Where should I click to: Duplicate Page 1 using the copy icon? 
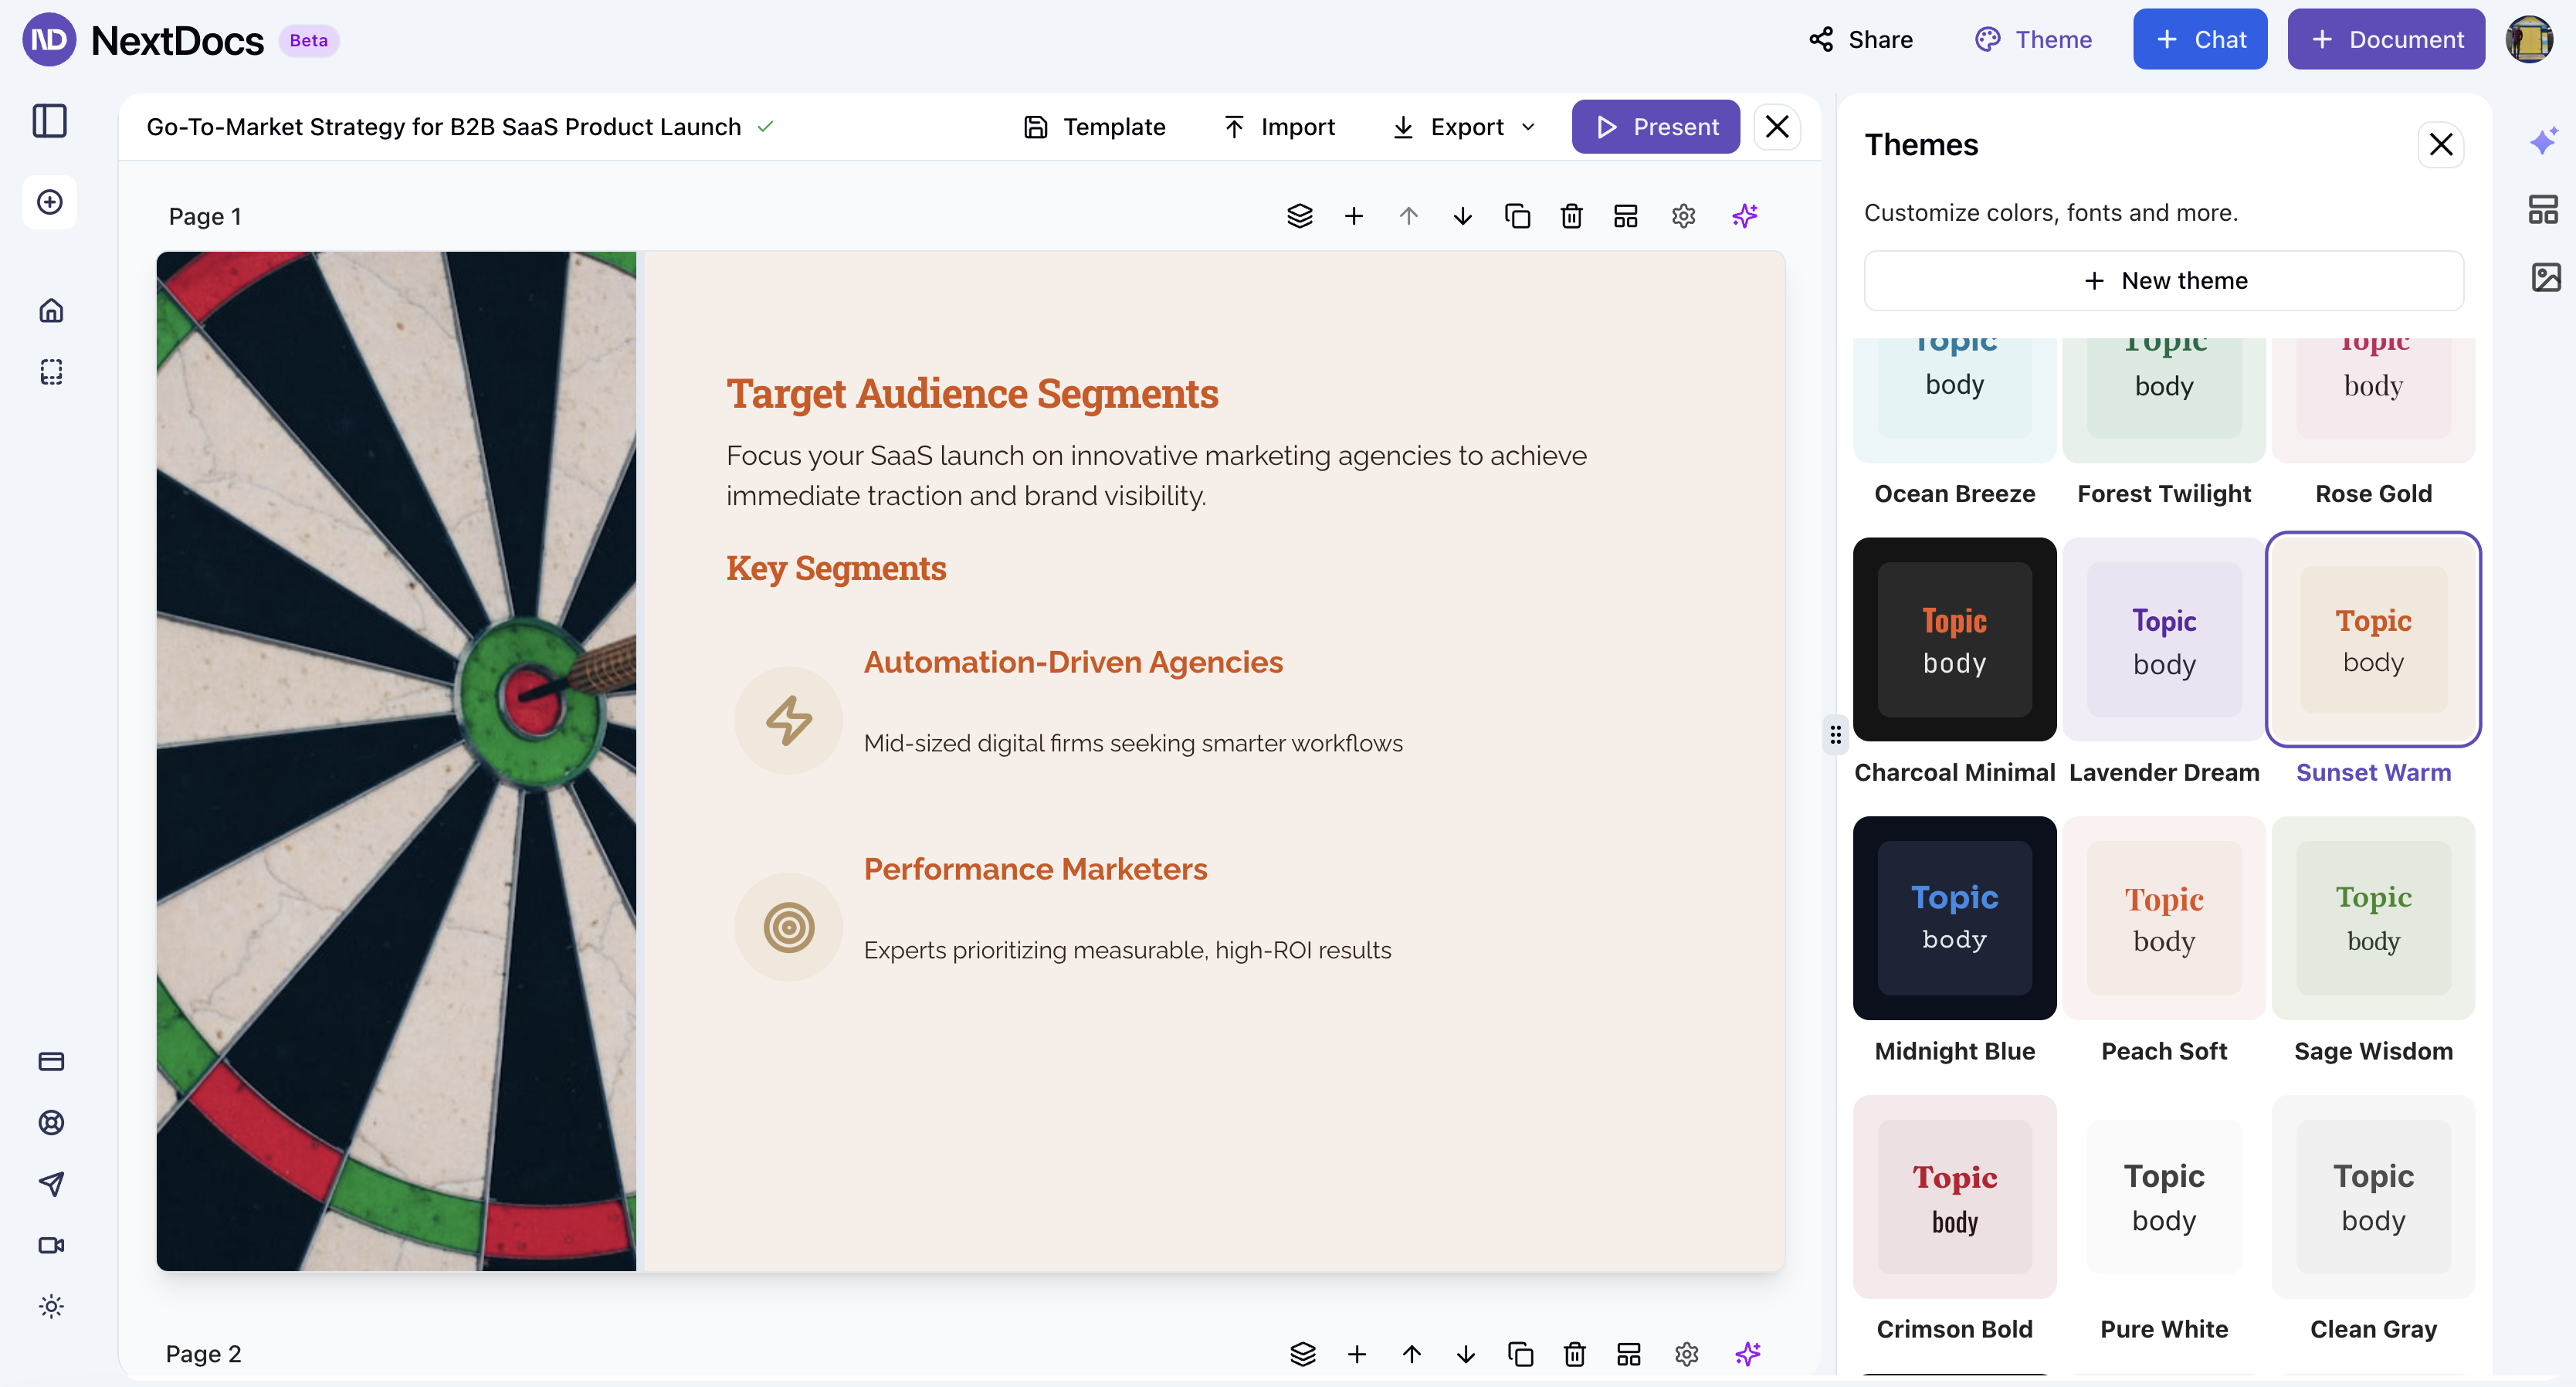[1517, 215]
